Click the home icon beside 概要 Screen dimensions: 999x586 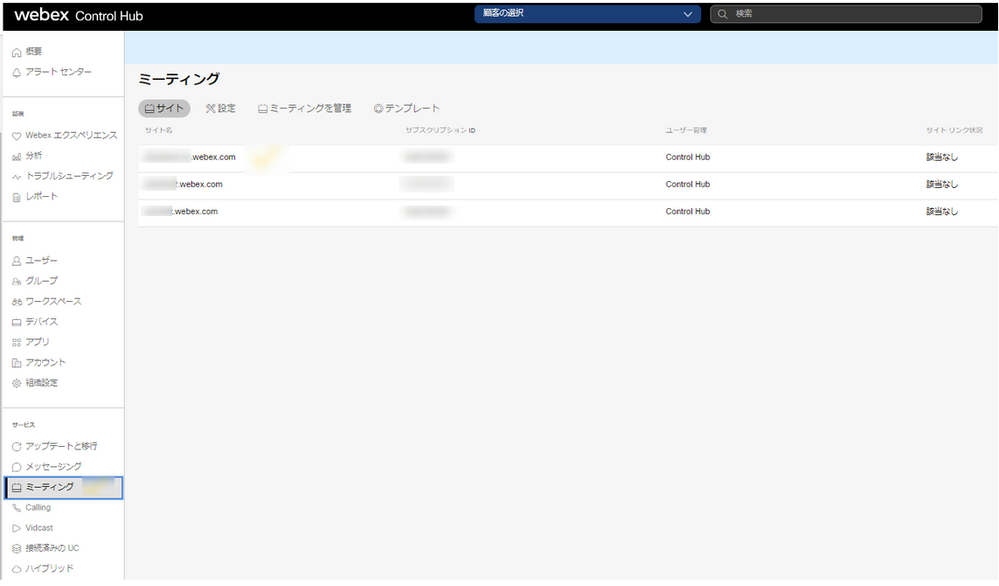click(x=17, y=52)
